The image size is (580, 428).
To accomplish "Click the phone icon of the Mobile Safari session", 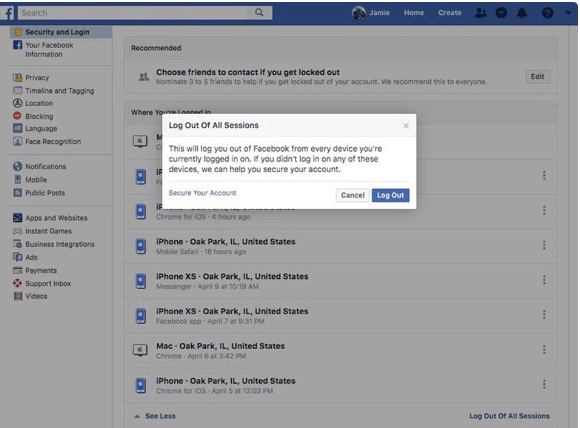I will tap(141, 246).
